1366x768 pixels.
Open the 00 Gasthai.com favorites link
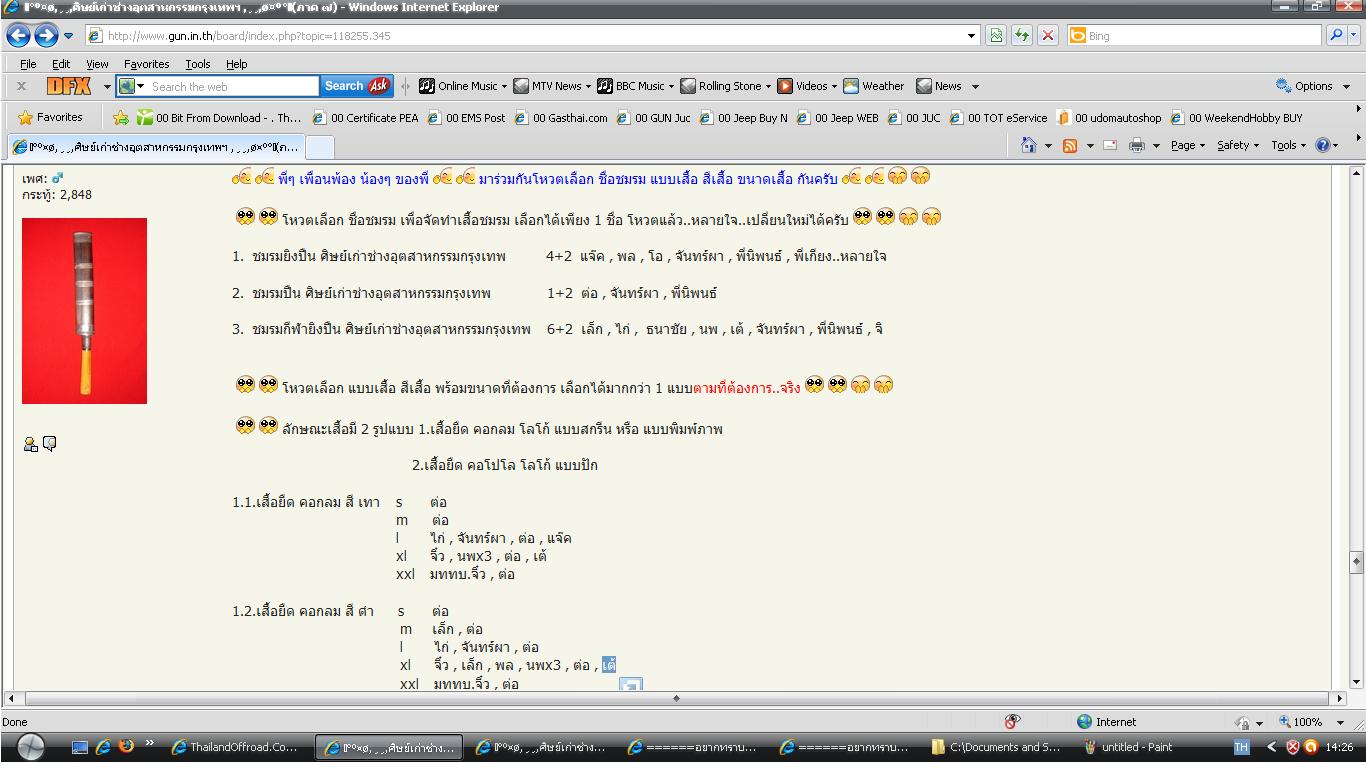[x=561, y=118]
